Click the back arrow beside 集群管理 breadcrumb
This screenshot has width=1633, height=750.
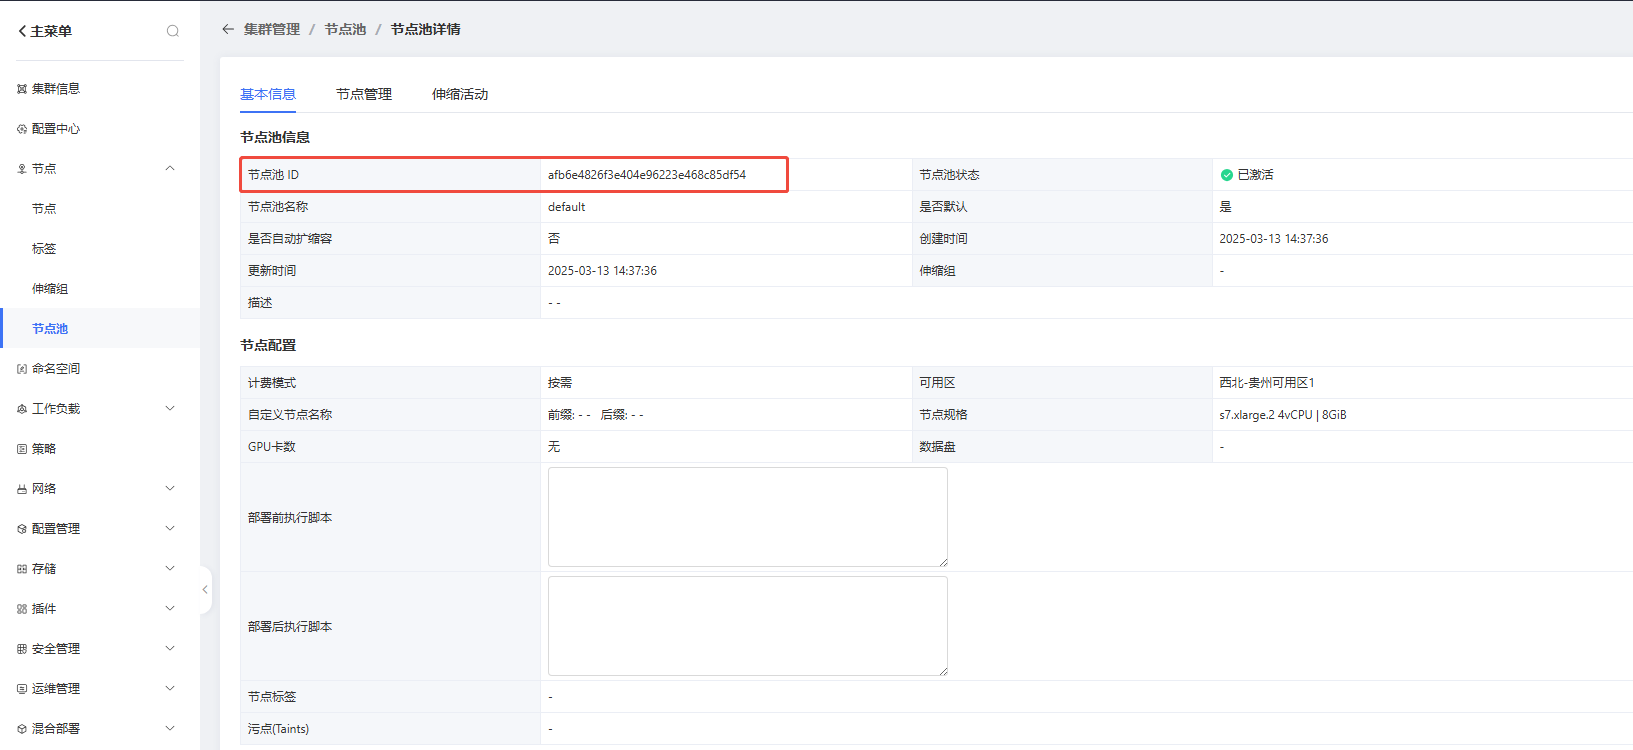(228, 29)
